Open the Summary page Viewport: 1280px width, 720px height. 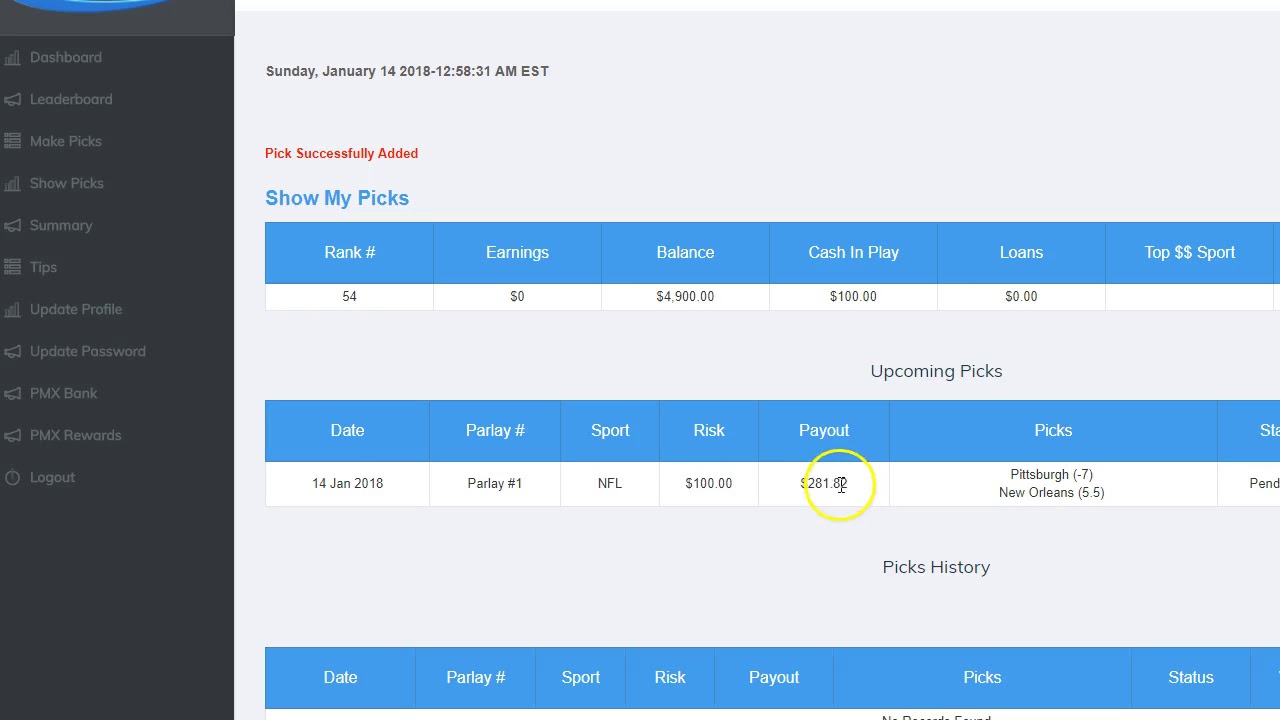coord(61,226)
